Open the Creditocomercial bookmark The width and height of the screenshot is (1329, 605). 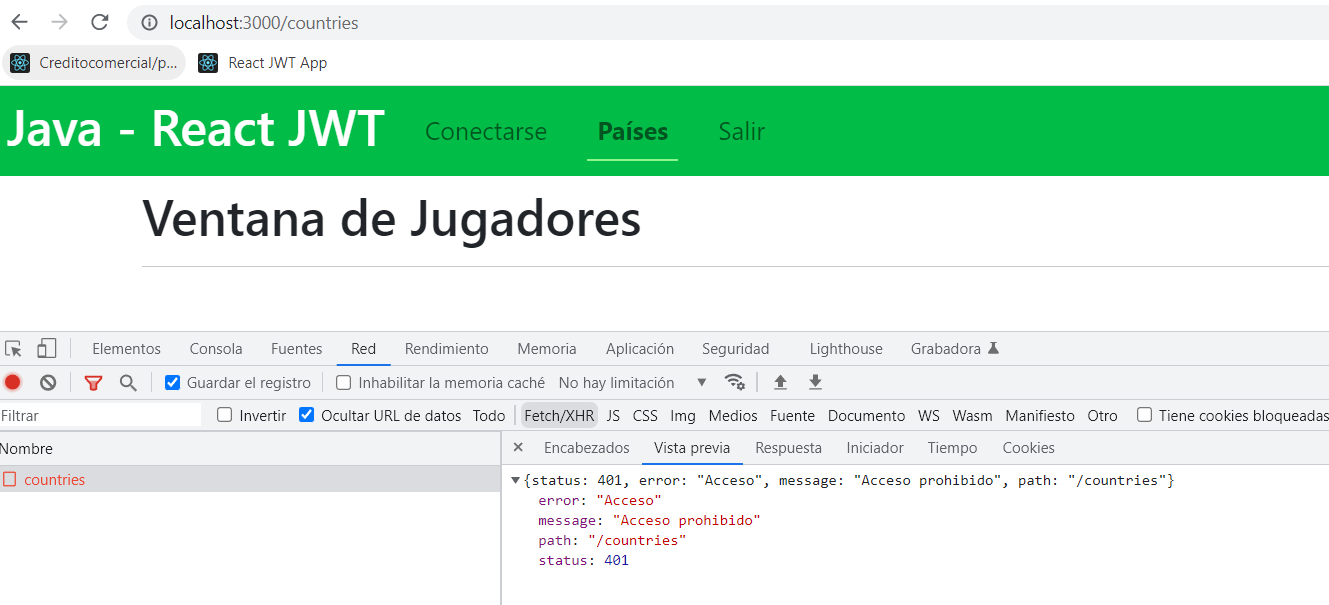coord(93,63)
